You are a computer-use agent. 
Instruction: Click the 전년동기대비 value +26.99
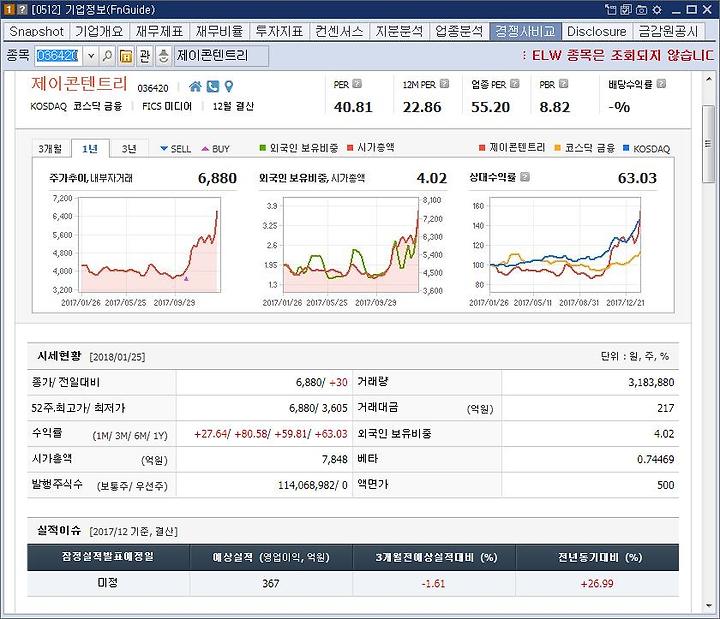597,583
